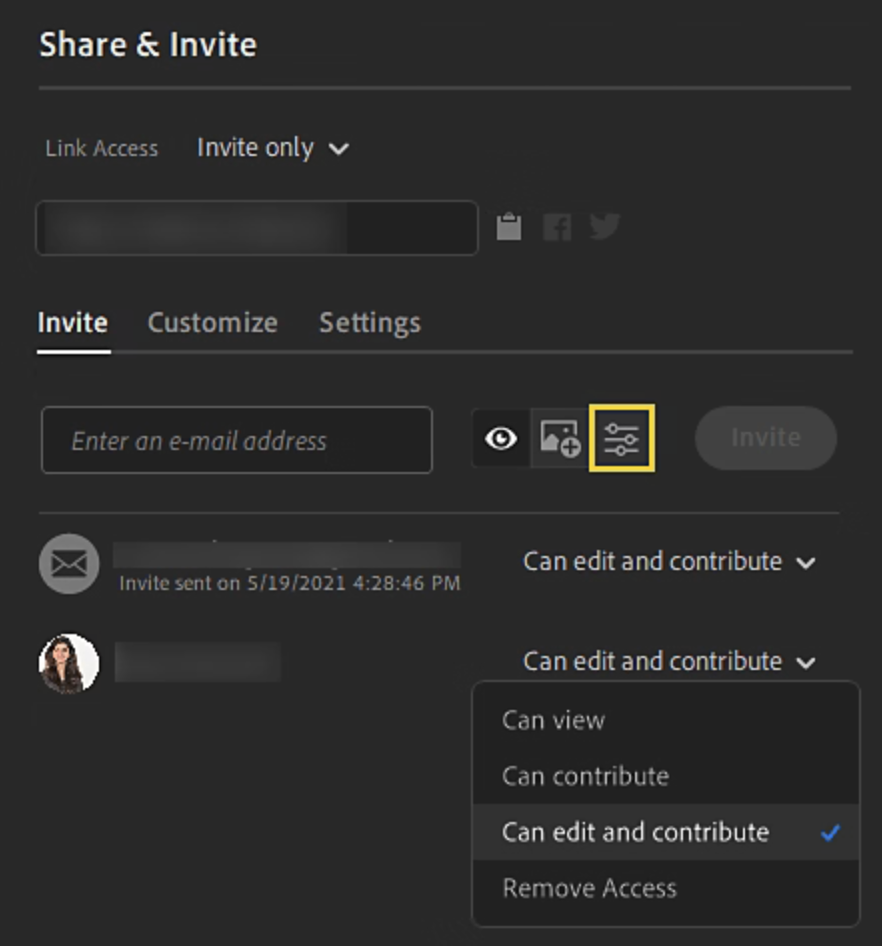
Task: Open the Settings tab
Action: [369, 322]
